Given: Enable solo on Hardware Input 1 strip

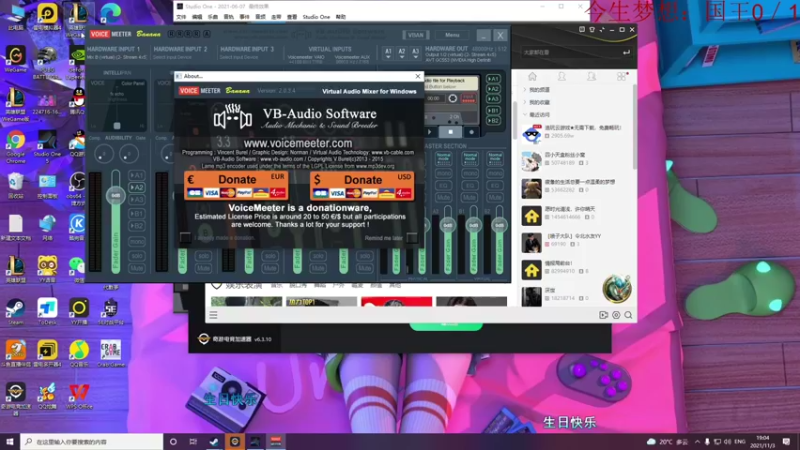Looking at the screenshot, I should tap(137, 256).
